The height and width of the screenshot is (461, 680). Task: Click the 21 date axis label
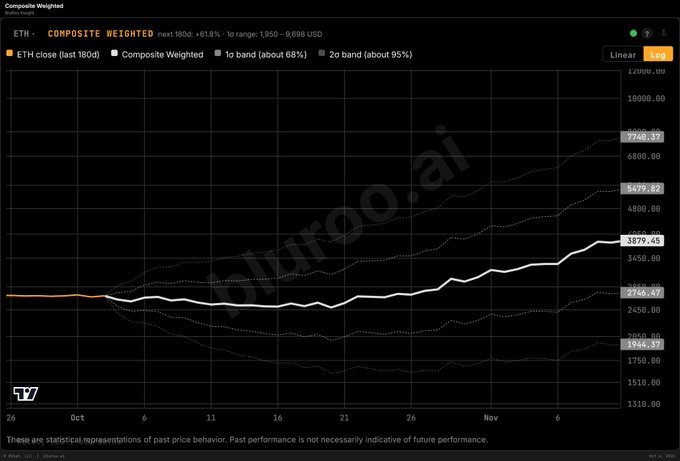344,418
